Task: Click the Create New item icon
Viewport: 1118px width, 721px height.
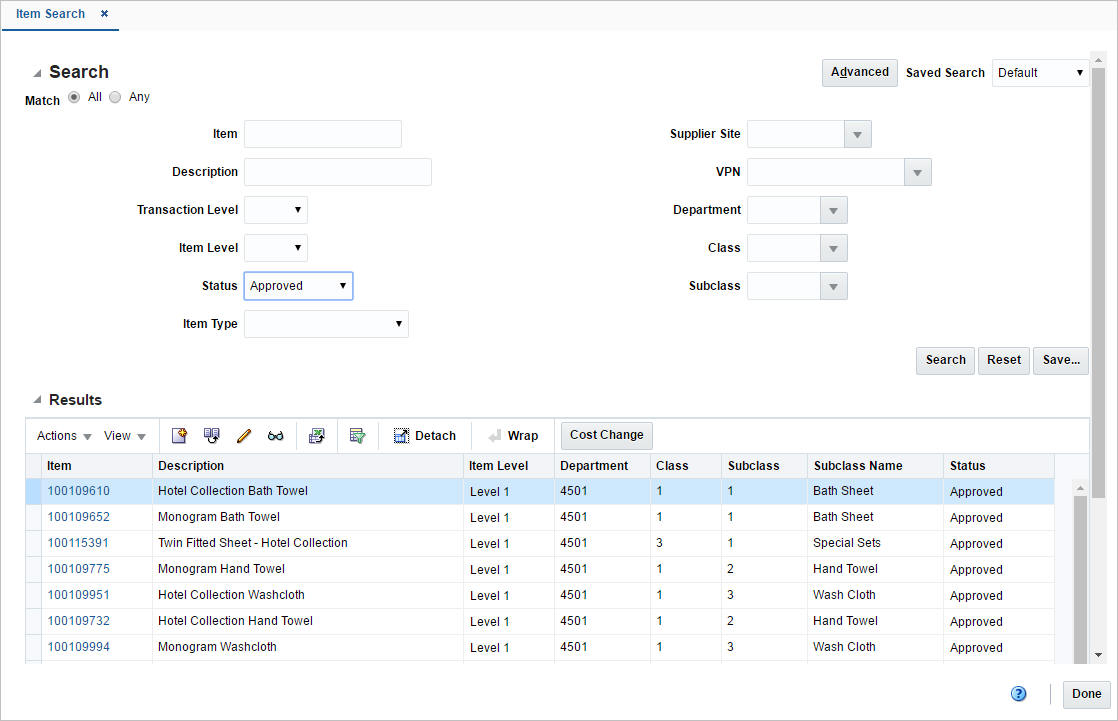Action: pos(179,435)
